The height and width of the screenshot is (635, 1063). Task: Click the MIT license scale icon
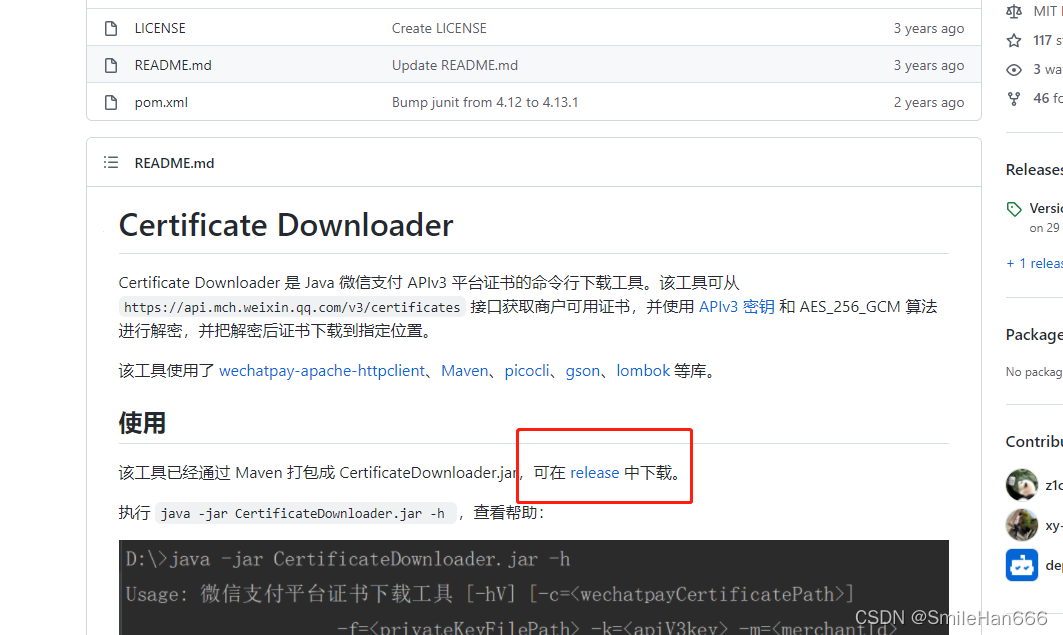pyautogui.click(x=1014, y=11)
